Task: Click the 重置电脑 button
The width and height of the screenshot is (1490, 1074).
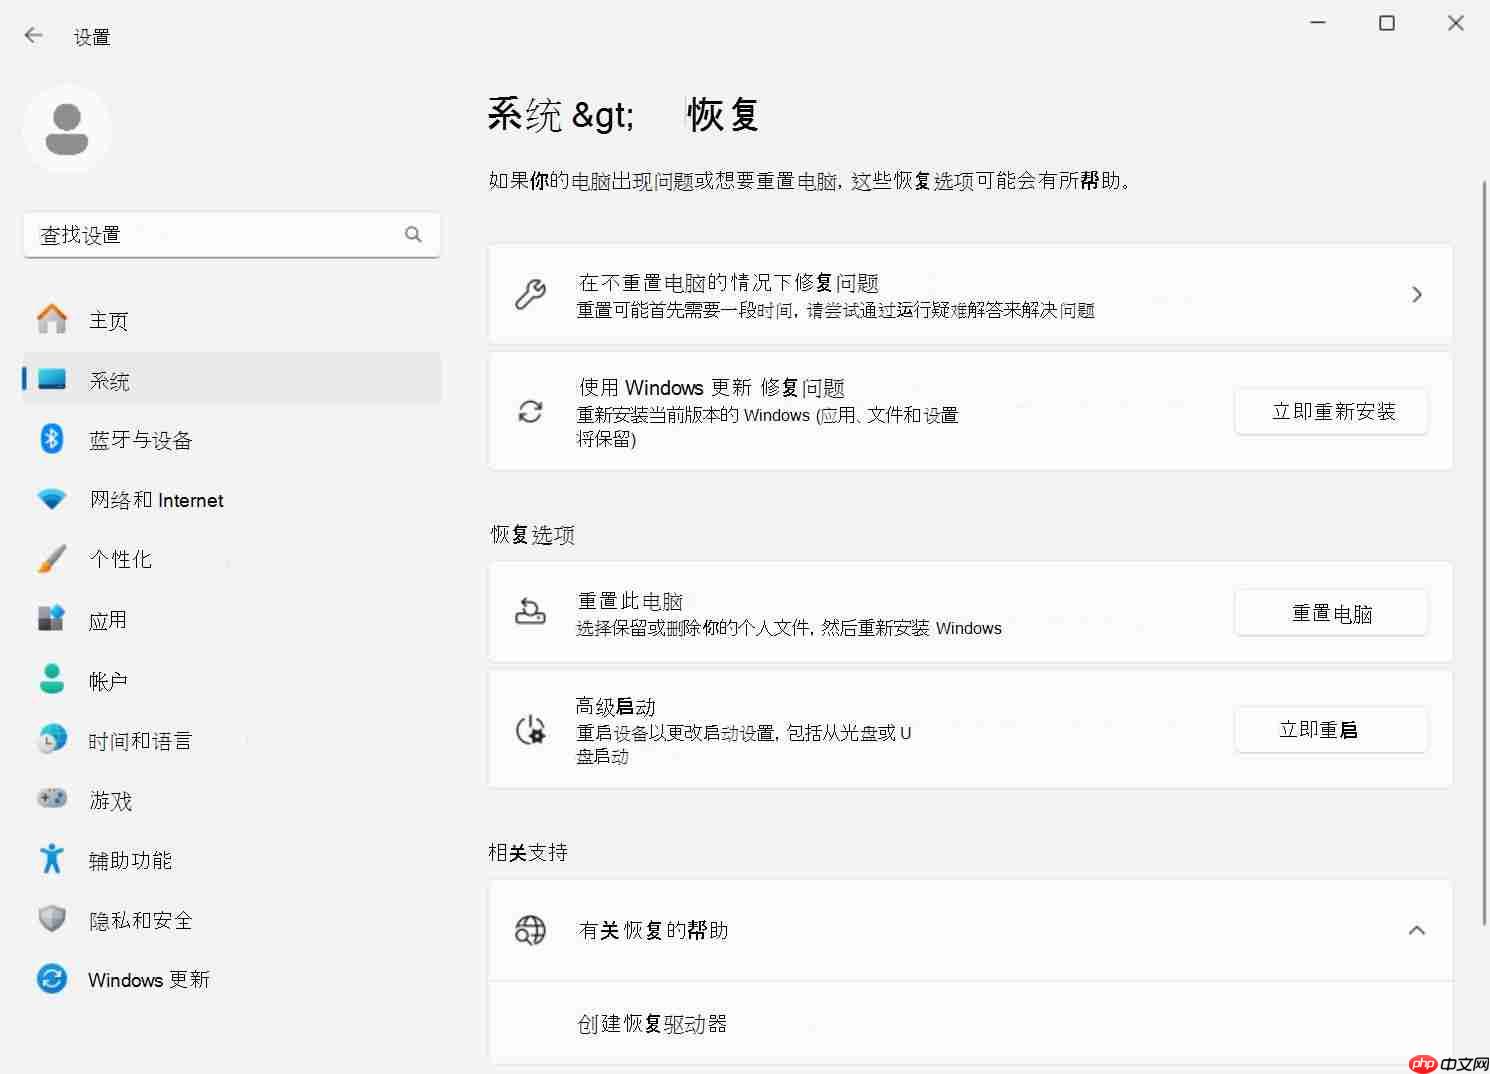Action: click(x=1330, y=612)
